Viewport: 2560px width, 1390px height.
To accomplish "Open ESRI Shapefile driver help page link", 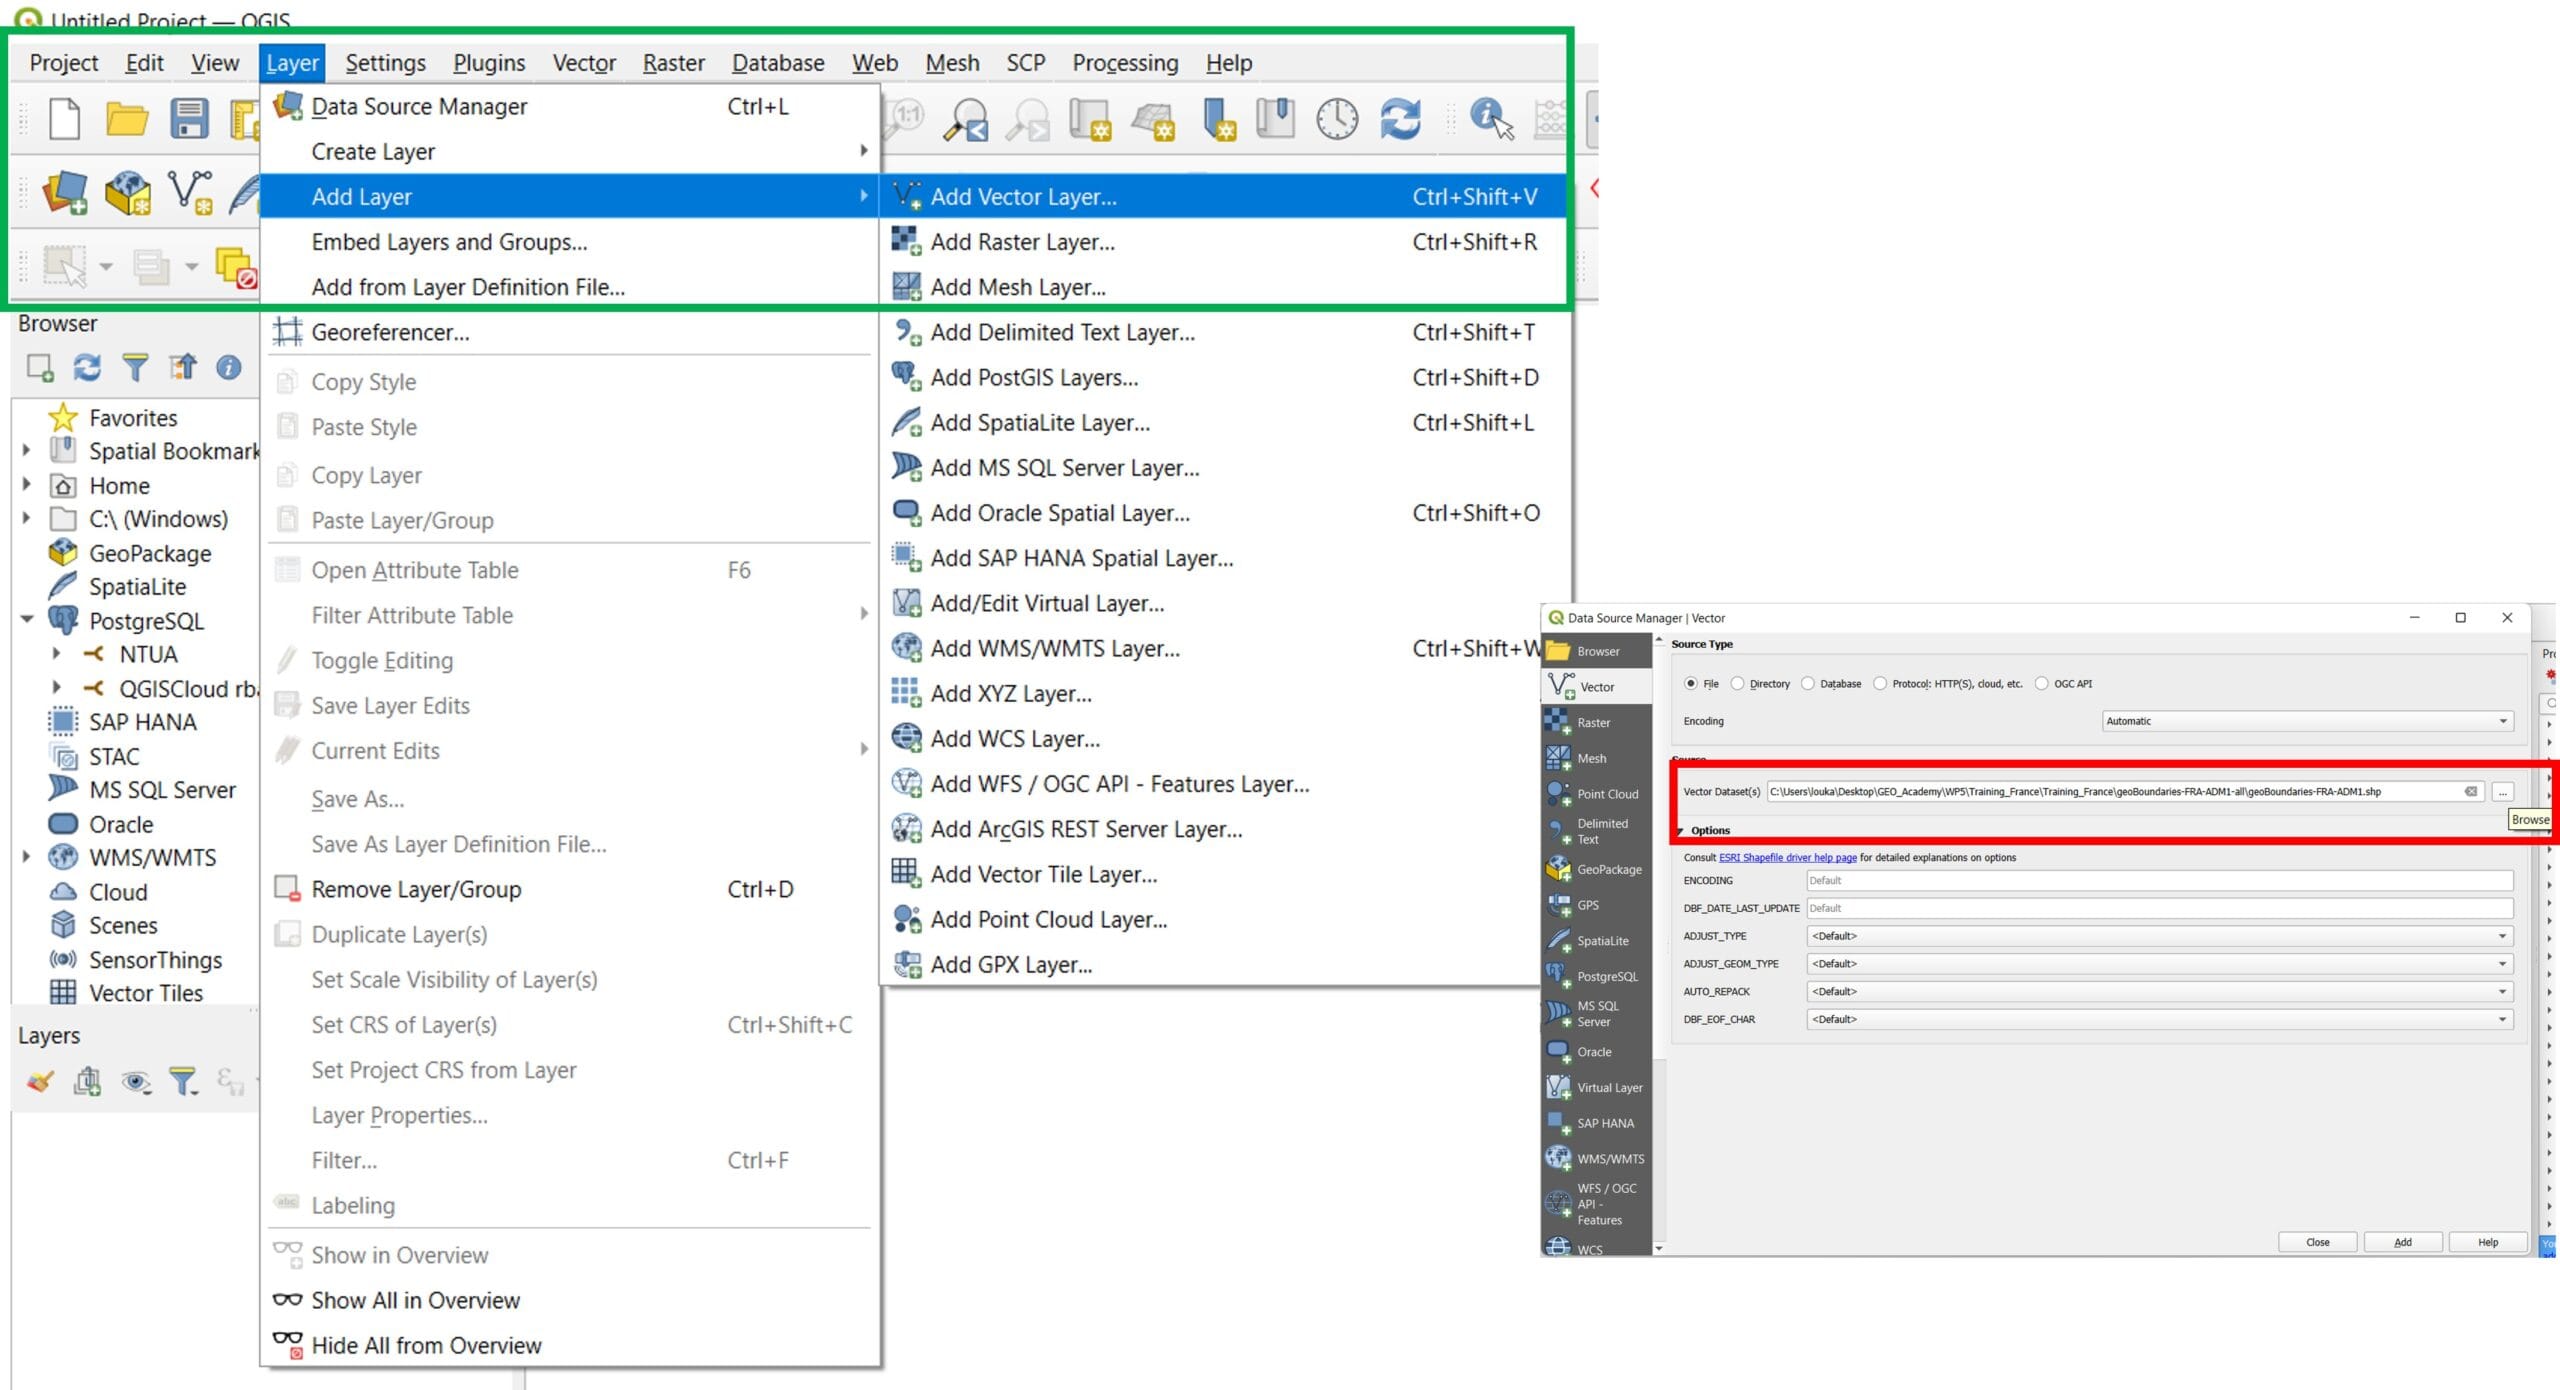I will point(1787,858).
